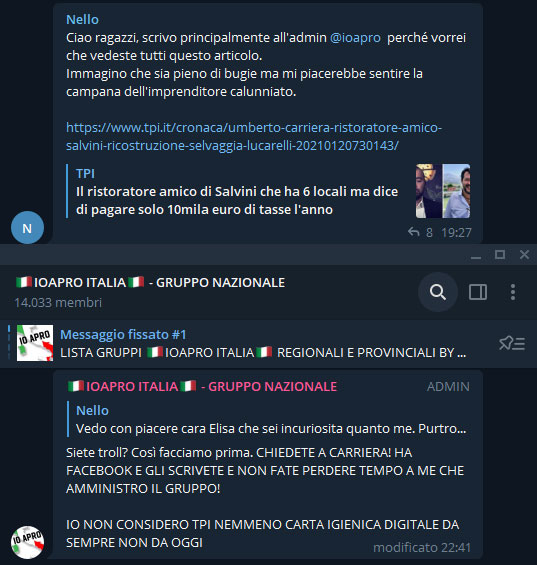
Task: Open the three-dot chat options menu
Action: 513,292
